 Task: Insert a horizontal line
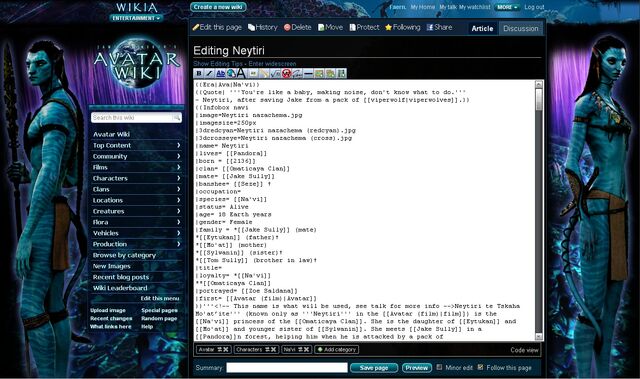tap(309, 73)
